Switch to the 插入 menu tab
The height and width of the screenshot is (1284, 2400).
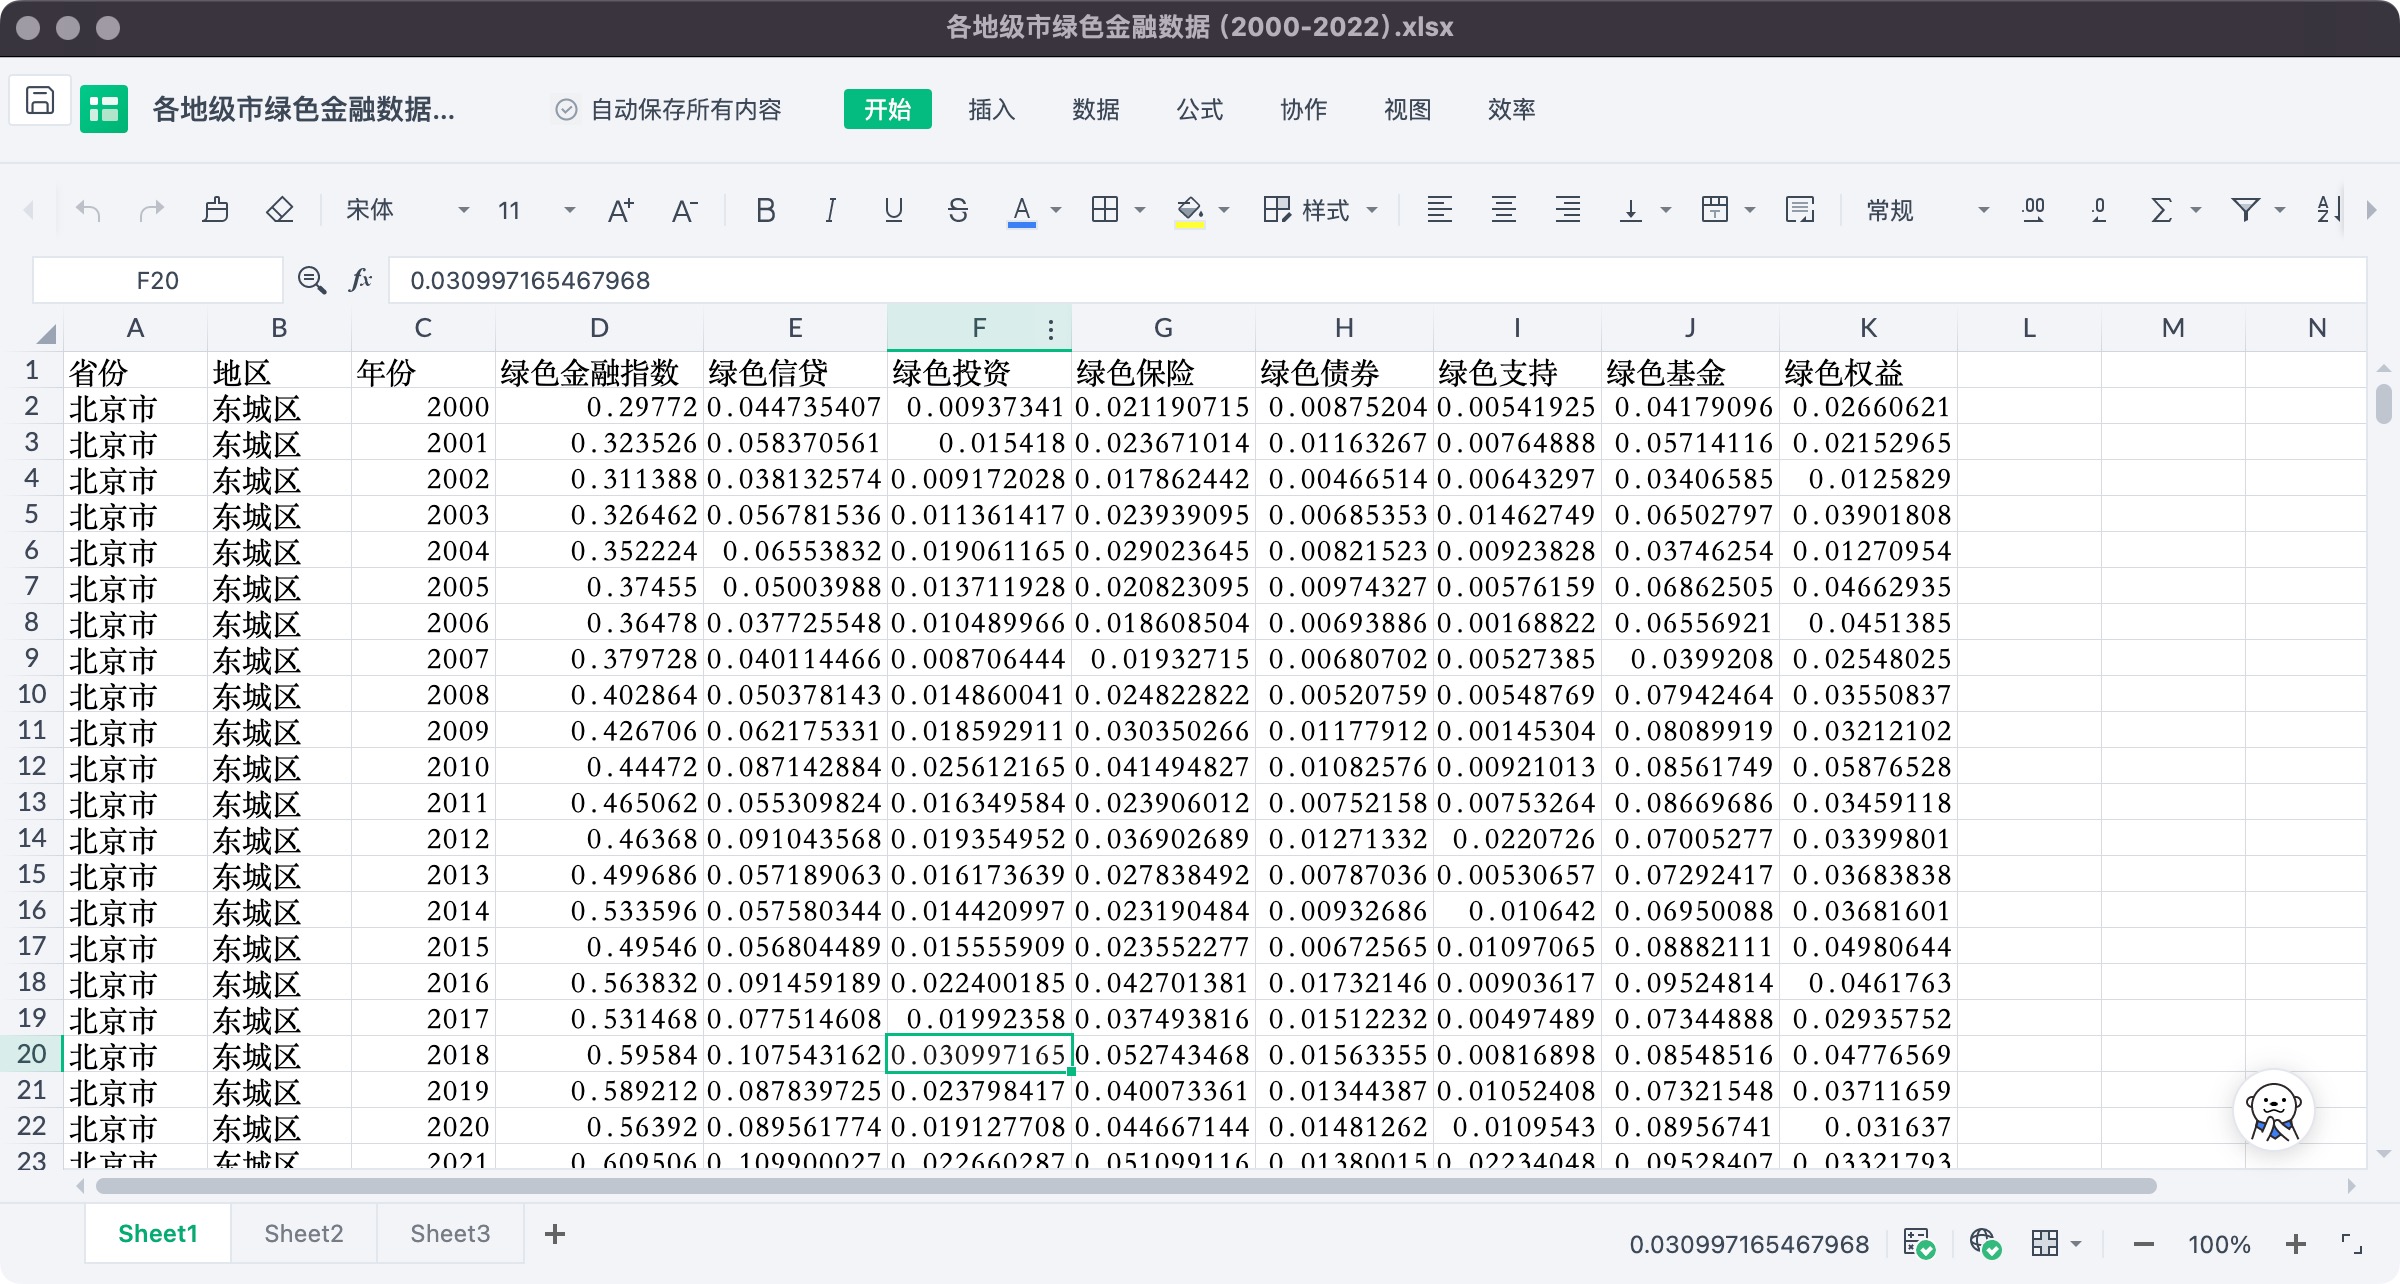(991, 109)
